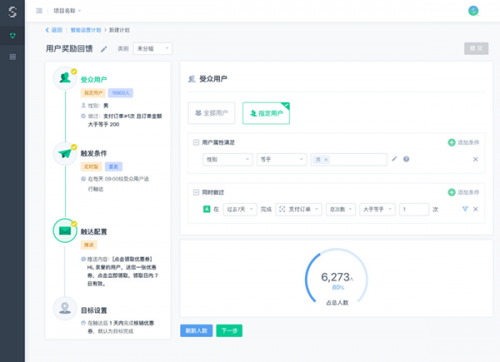Open the 大于等于 comparison dropdown

pos(377,209)
